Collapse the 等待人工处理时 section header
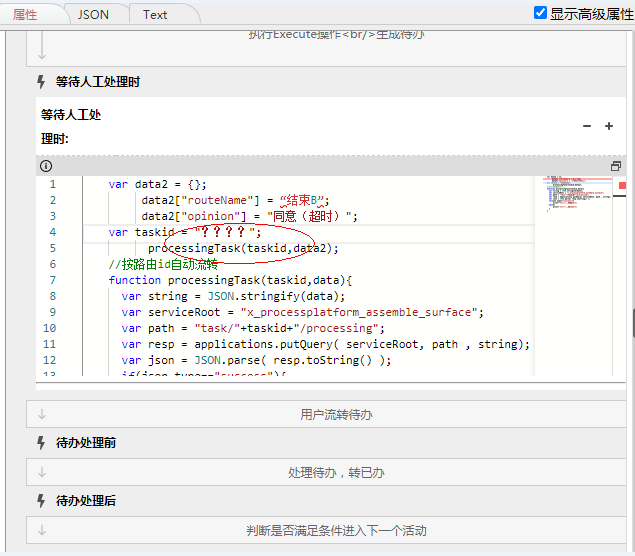 click(x=97, y=82)
